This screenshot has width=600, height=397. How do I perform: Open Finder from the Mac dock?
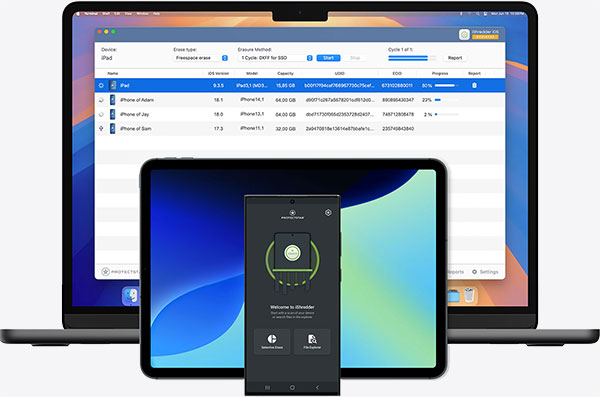point(130,296)
